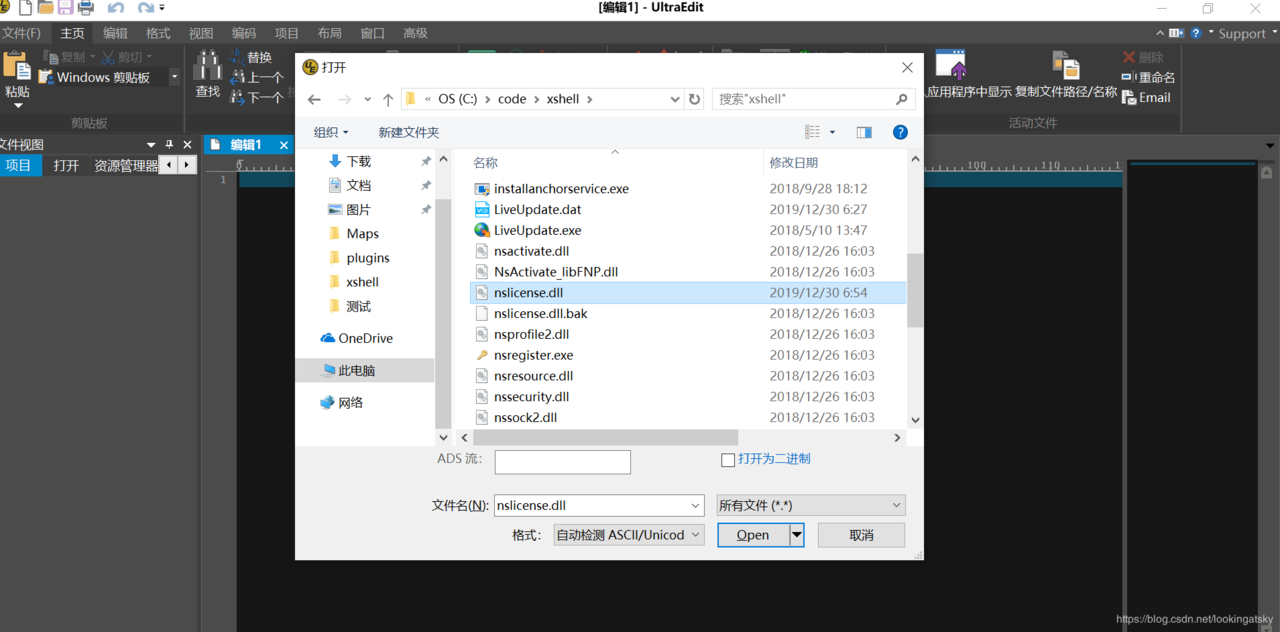Open the 编辑 ribbon tab
Screen dimensions: 1280x632
pyautogui.click(x=115, y=33)
